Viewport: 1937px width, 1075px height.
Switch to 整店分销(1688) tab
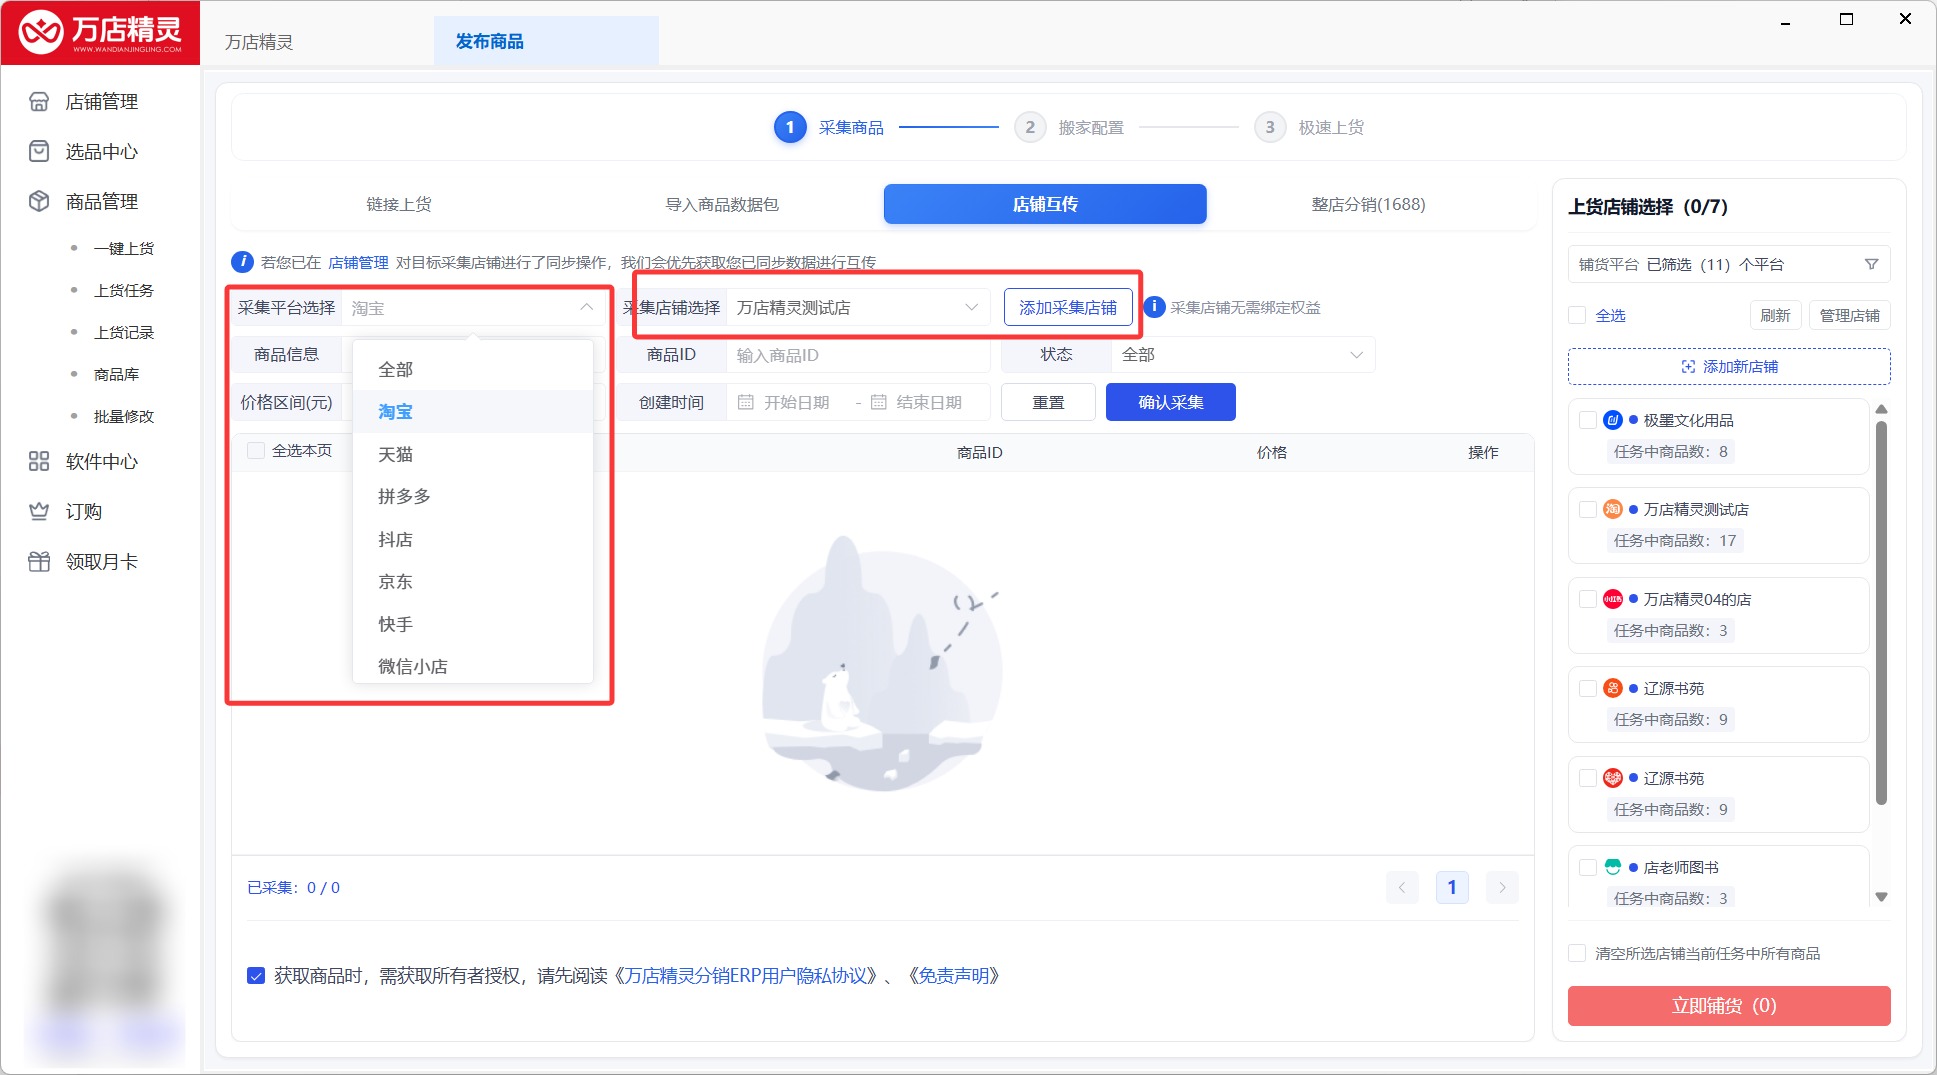(x=1368, y=204)
